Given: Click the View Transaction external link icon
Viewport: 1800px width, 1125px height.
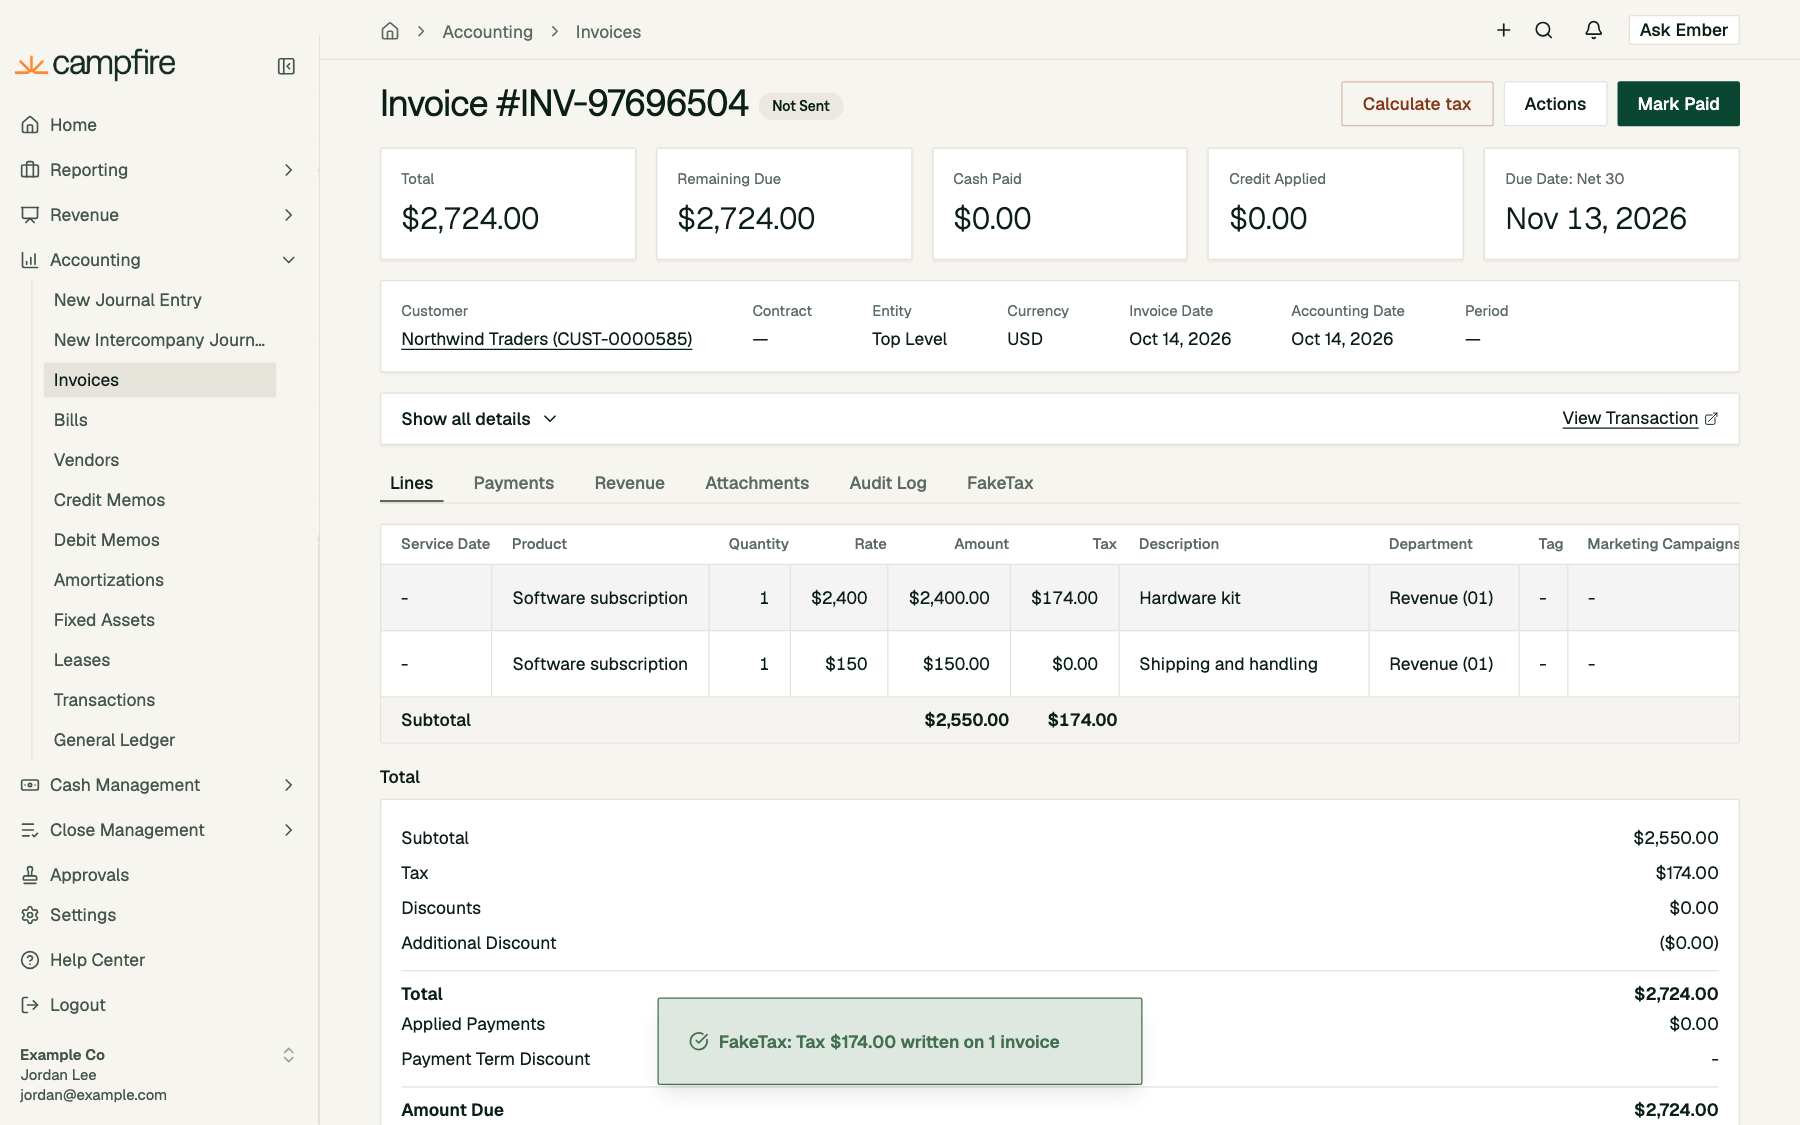Looking at the screenshot, I should (x=1711, y=419).
